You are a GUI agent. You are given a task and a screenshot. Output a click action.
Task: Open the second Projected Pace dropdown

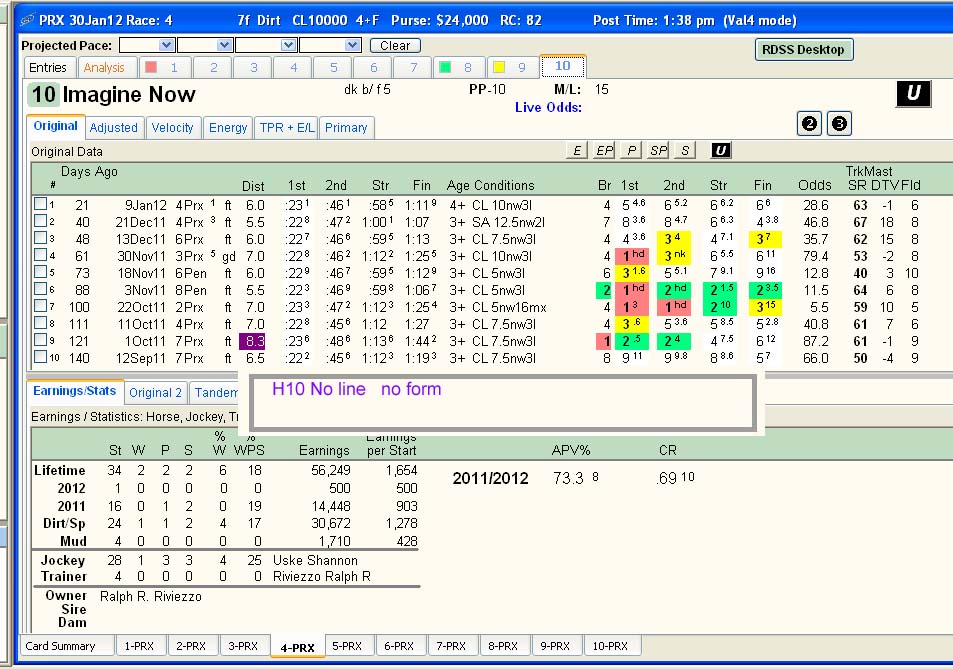[x=224, y=45]
